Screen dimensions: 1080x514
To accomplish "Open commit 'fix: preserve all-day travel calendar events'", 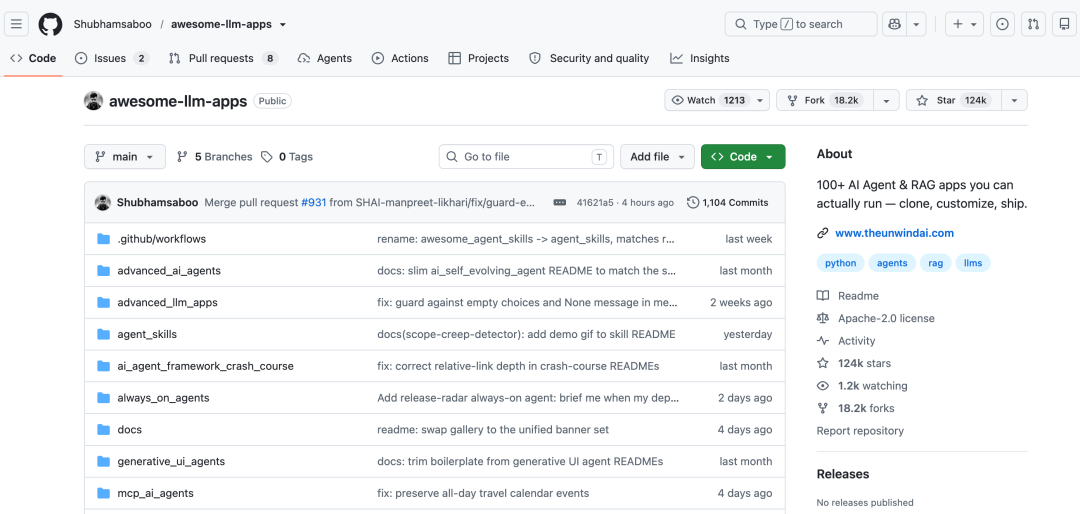I will pyautogui.click(x=483, y=493).
